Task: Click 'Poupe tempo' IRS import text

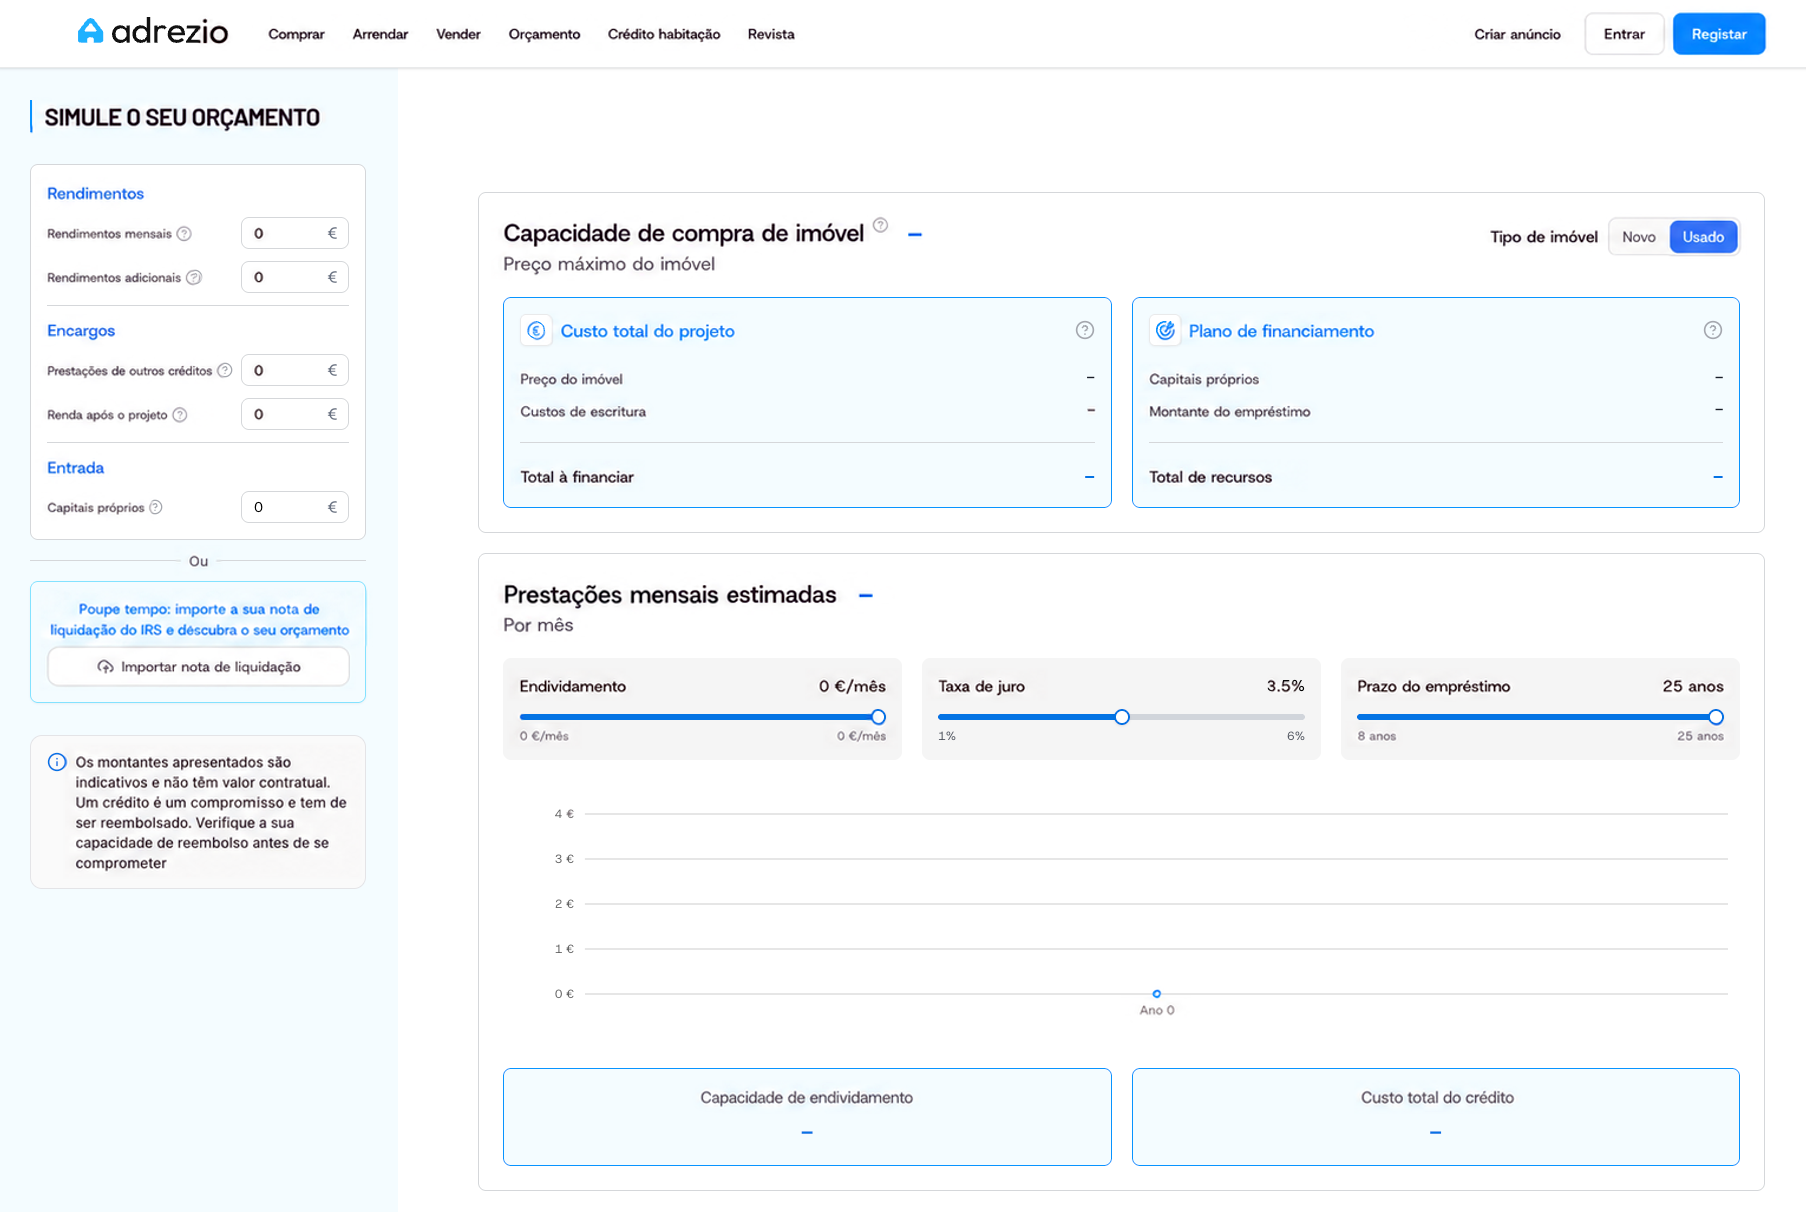Action: point(199,619)
